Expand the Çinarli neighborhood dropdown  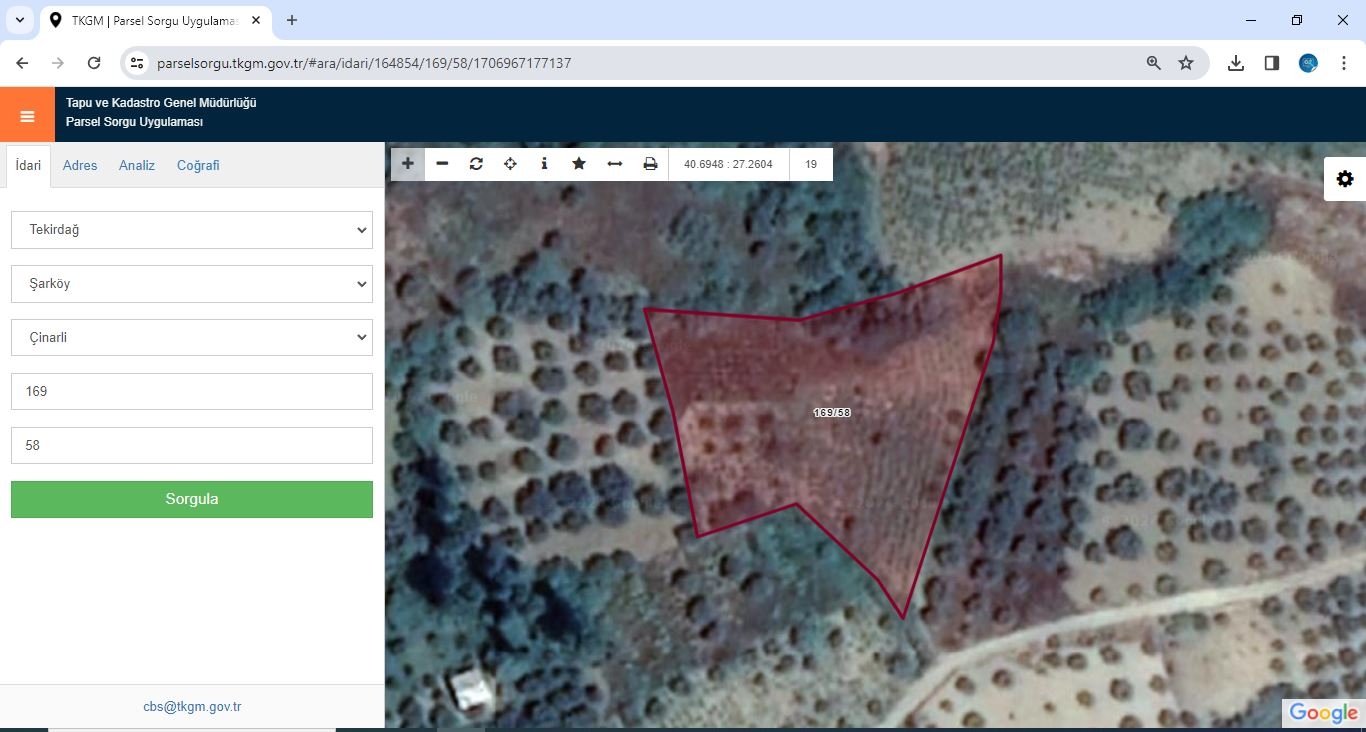pos(192,338)
